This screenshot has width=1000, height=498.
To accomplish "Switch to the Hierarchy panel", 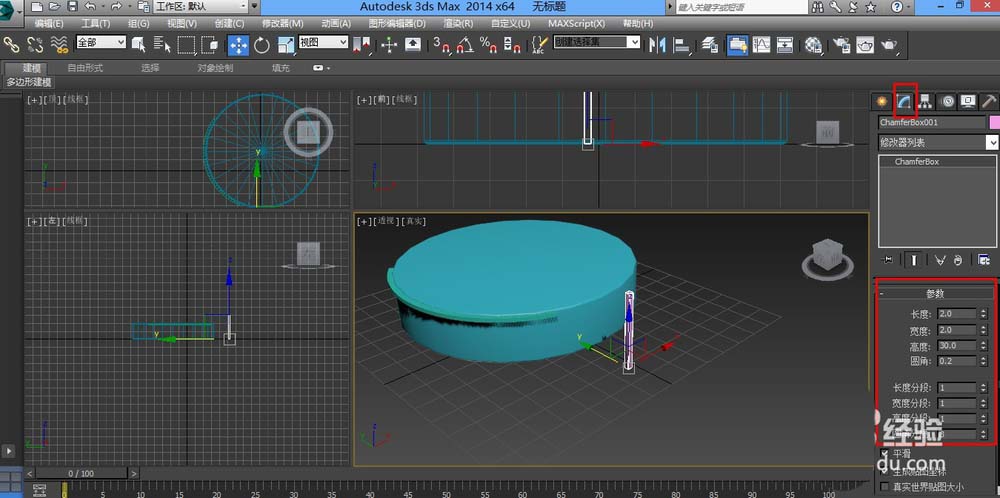I will point(925,101).
